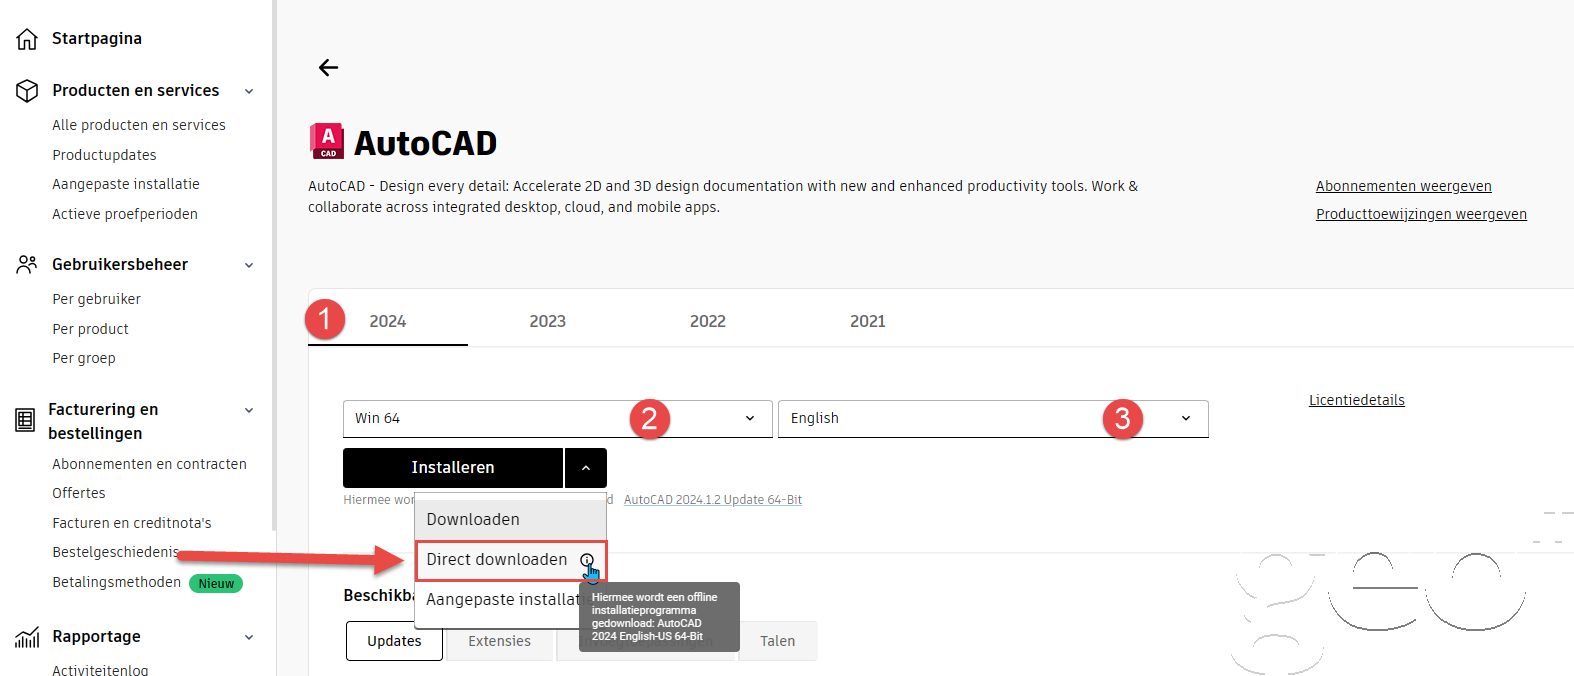The width and height of the screenshot is (1574, 676).
Task: Open the Extensies tab
Action: tap(500, 641)
